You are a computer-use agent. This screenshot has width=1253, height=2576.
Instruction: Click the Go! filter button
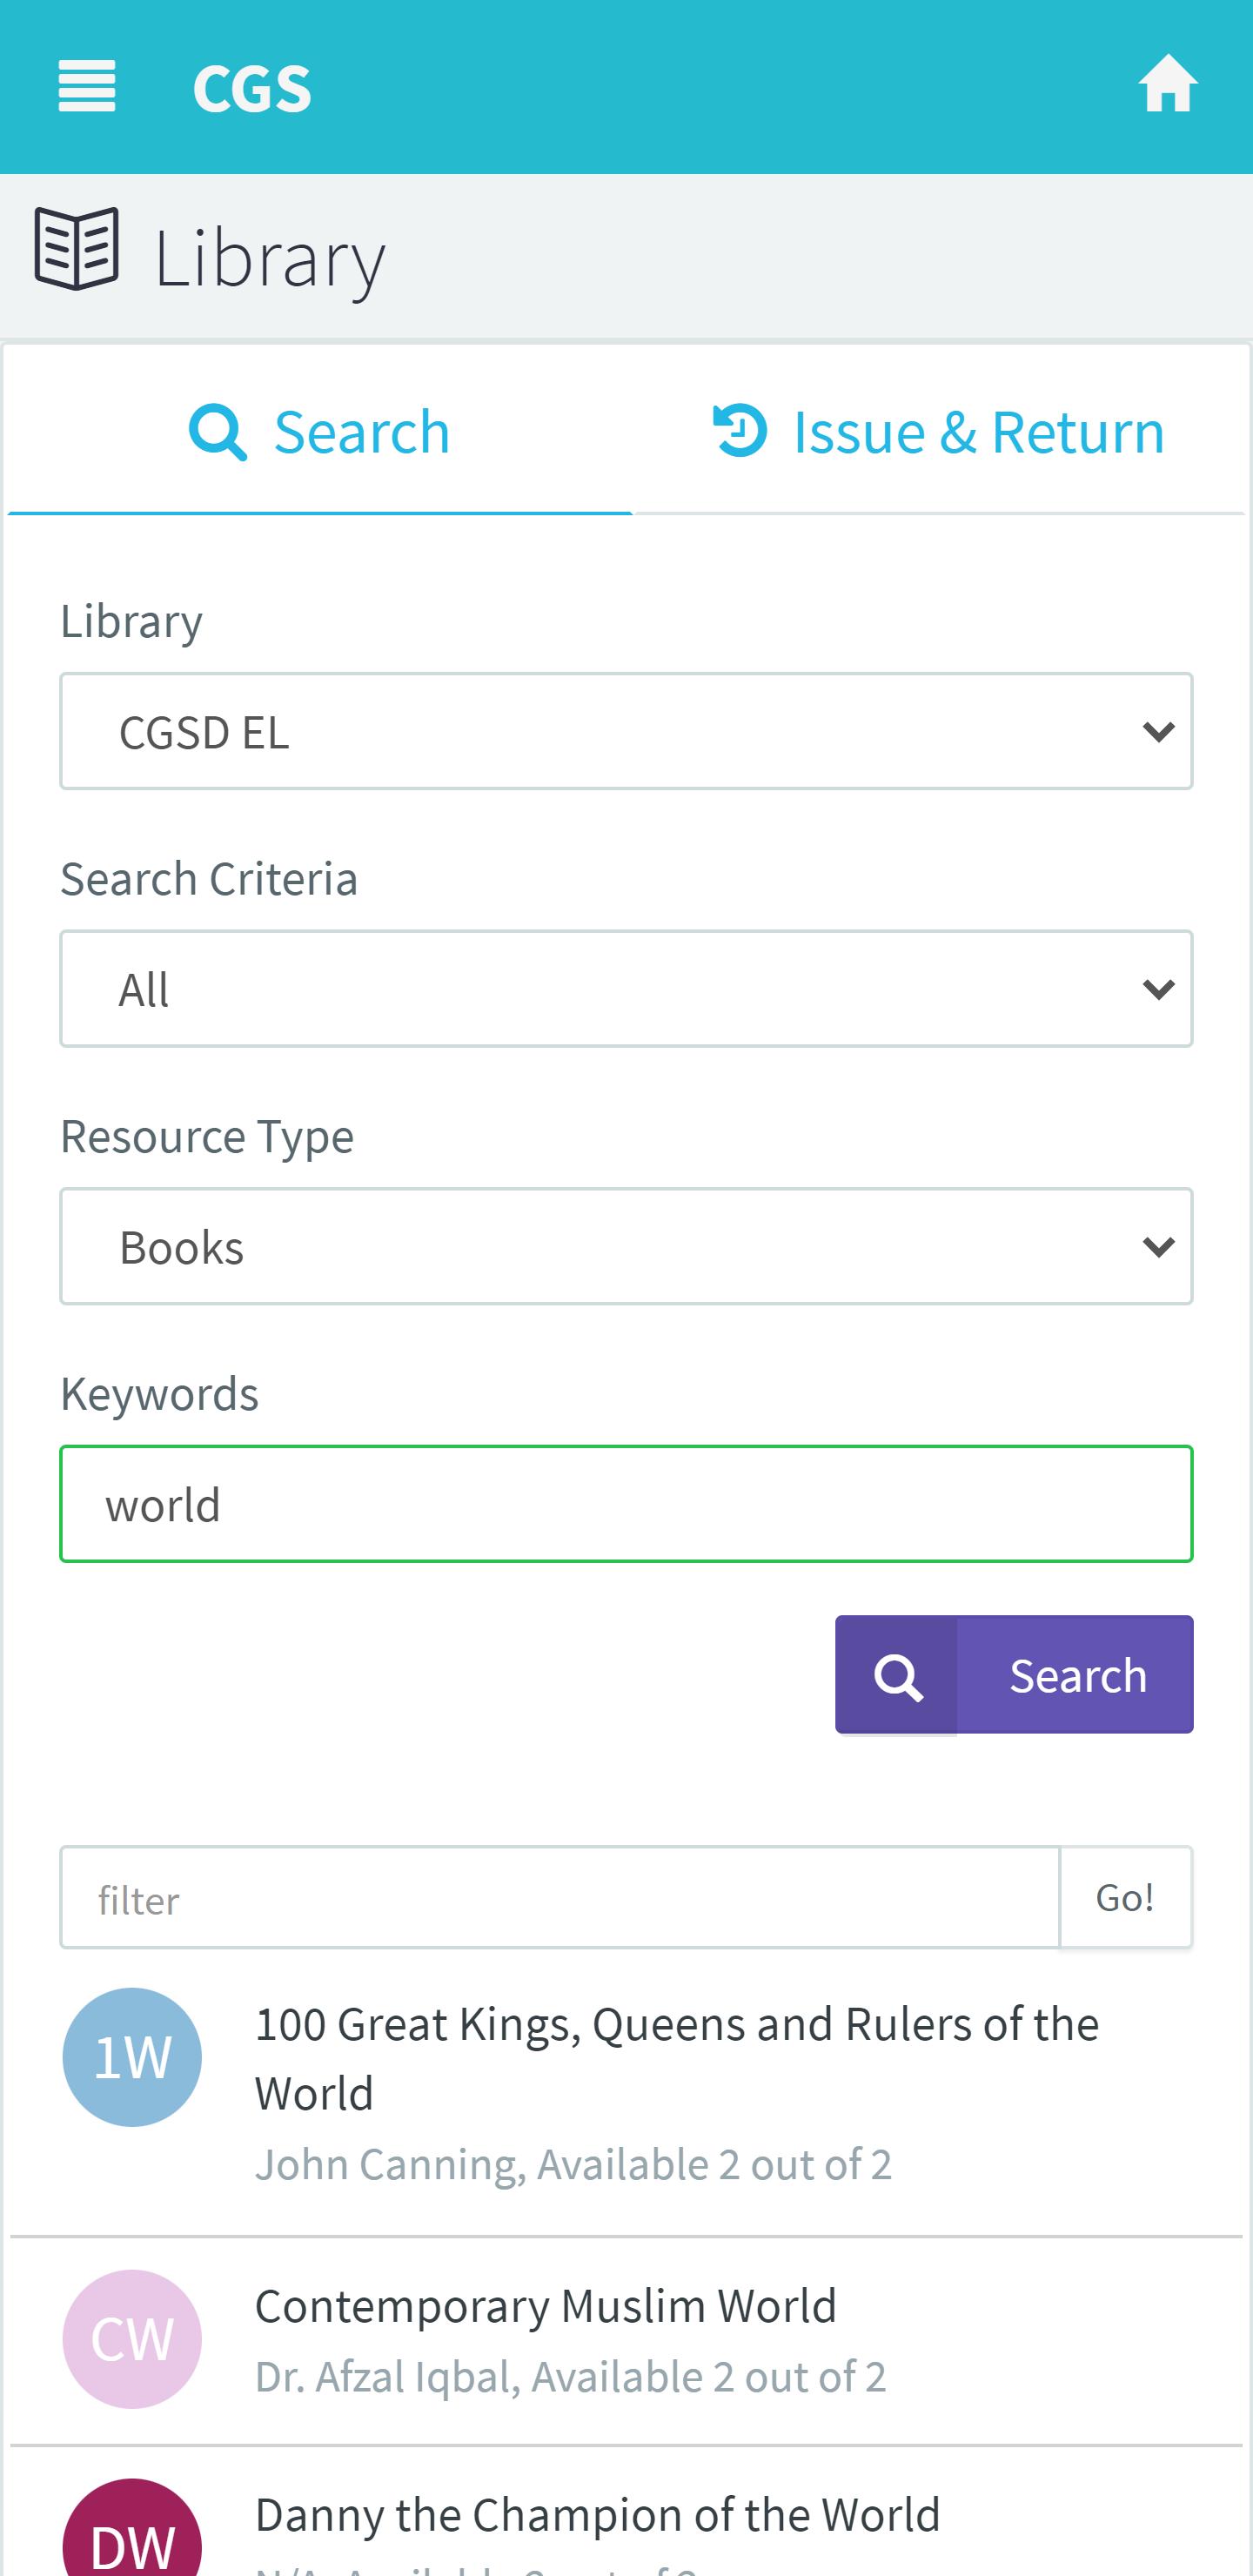coord(1125,1897)
